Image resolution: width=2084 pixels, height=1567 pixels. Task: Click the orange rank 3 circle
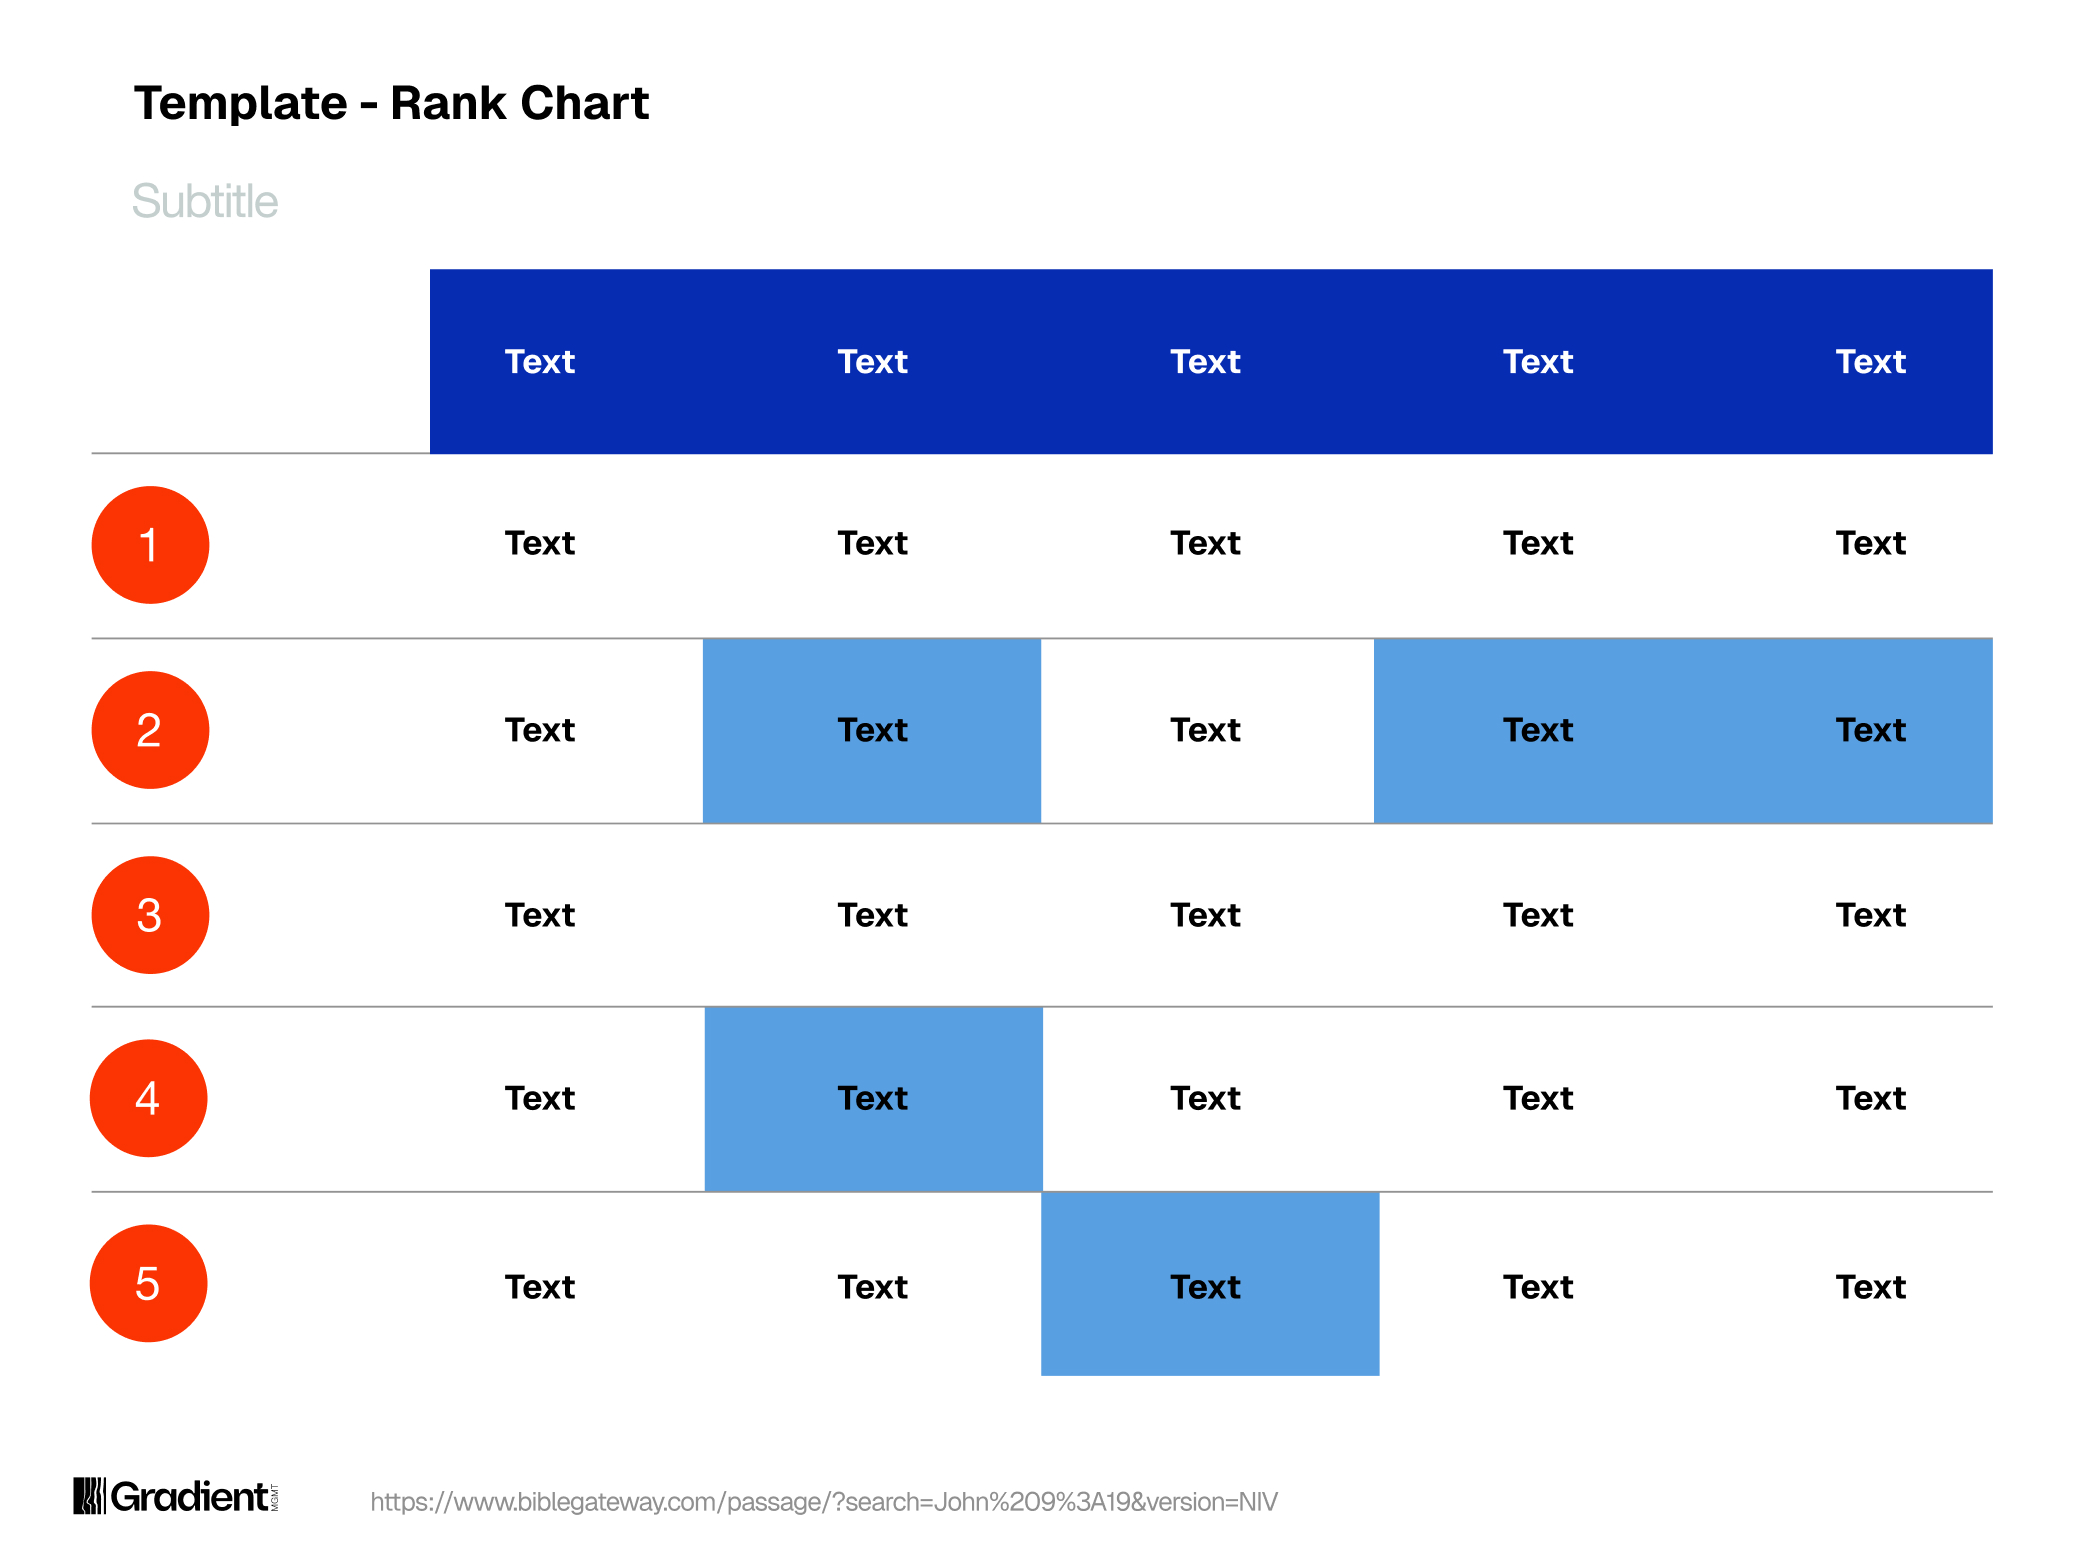point(150,915)
